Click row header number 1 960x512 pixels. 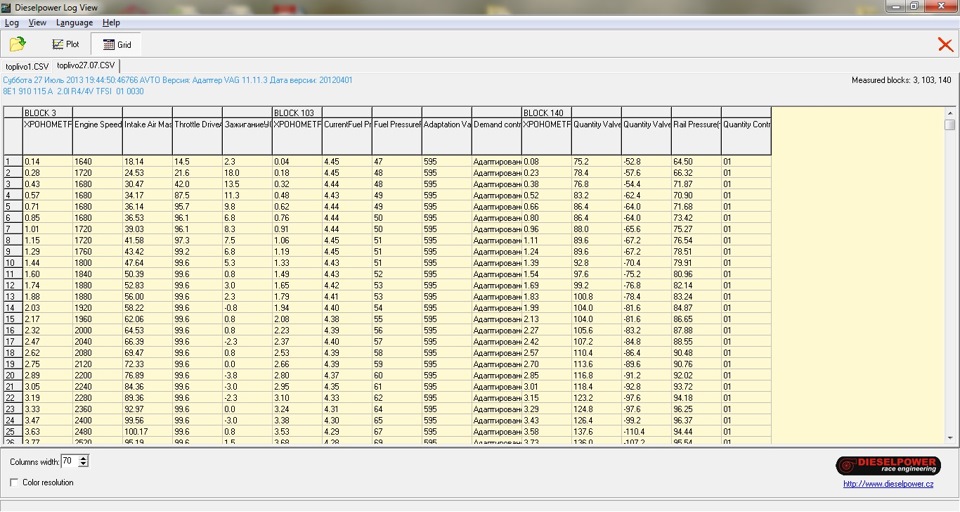13,162
